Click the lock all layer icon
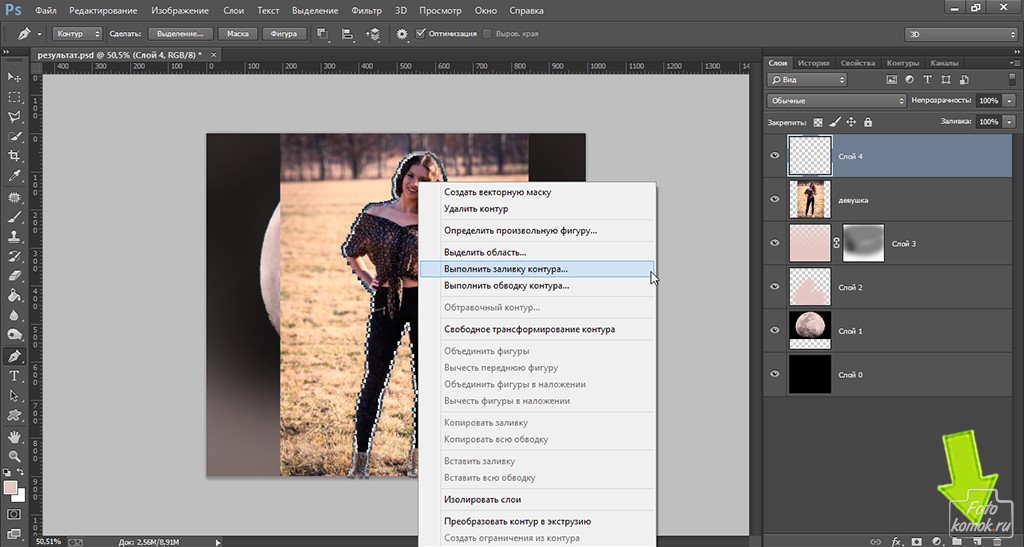 click(x=867, y=122)
